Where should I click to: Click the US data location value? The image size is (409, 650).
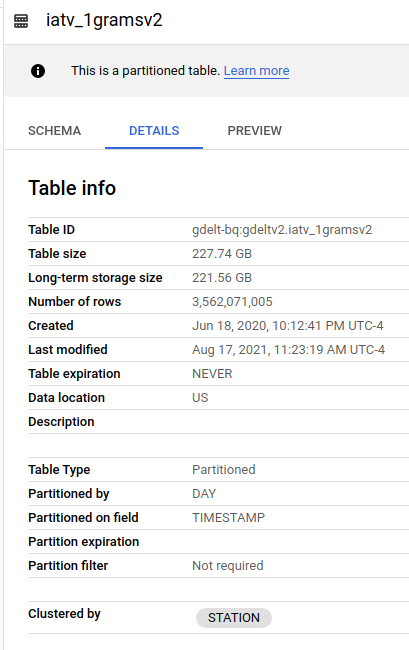(200, 398)
